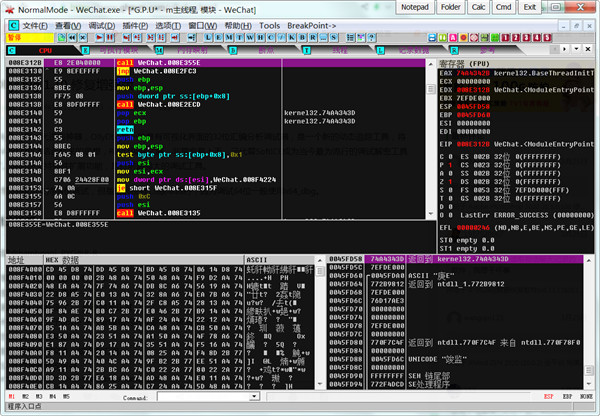Select the 'call WeChat.008E2ECD' instruction row
The height and width of the screenshot is (416, 600).
(x=215, y=104)
